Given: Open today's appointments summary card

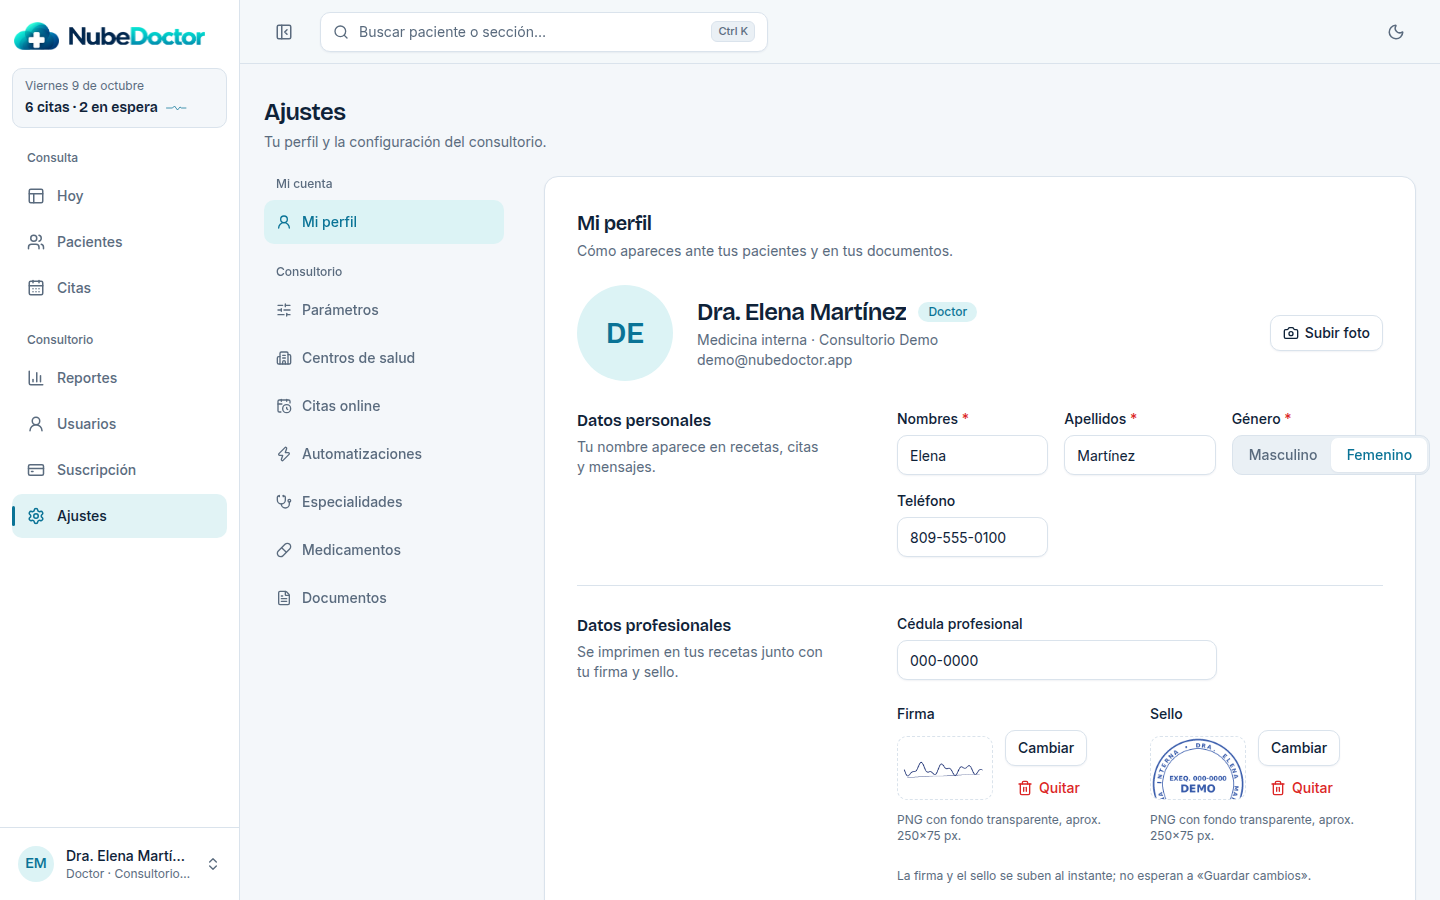Looking at the screenshot, I should [119, 98].
